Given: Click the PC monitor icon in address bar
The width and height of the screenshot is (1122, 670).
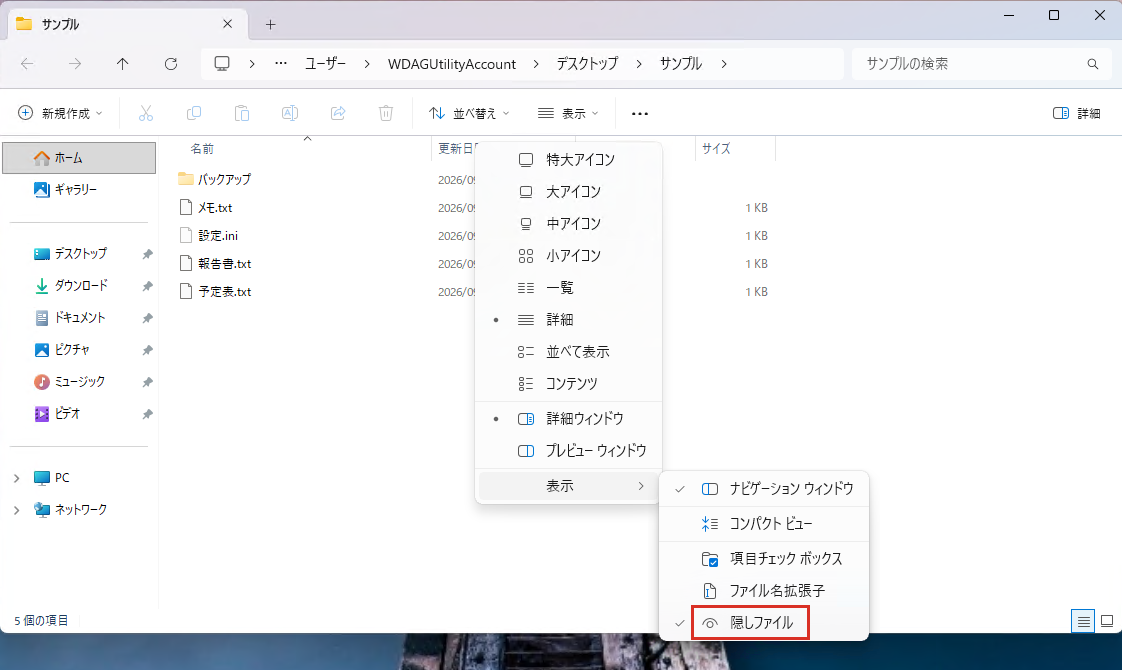Looking at the screenshot, I should click(223, 64).
